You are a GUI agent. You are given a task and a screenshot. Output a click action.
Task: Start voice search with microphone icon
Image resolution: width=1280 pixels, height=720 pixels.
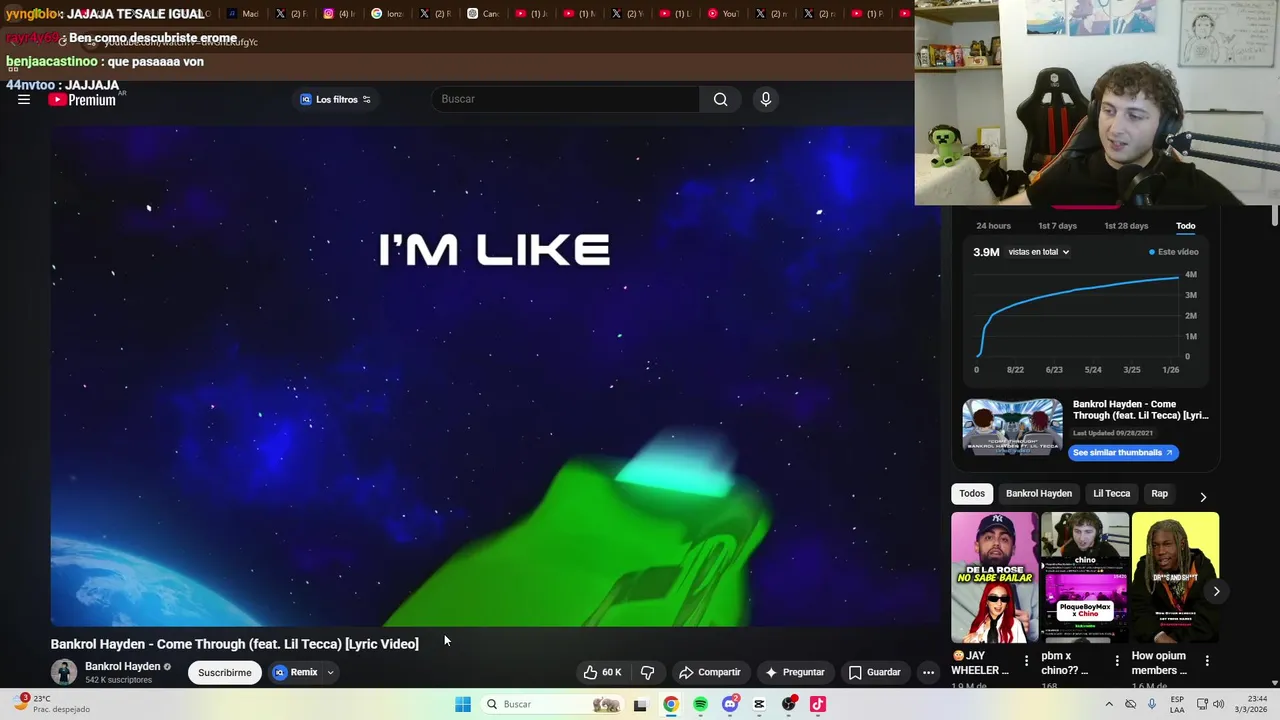pyautogui.click(x=765, y=99)
